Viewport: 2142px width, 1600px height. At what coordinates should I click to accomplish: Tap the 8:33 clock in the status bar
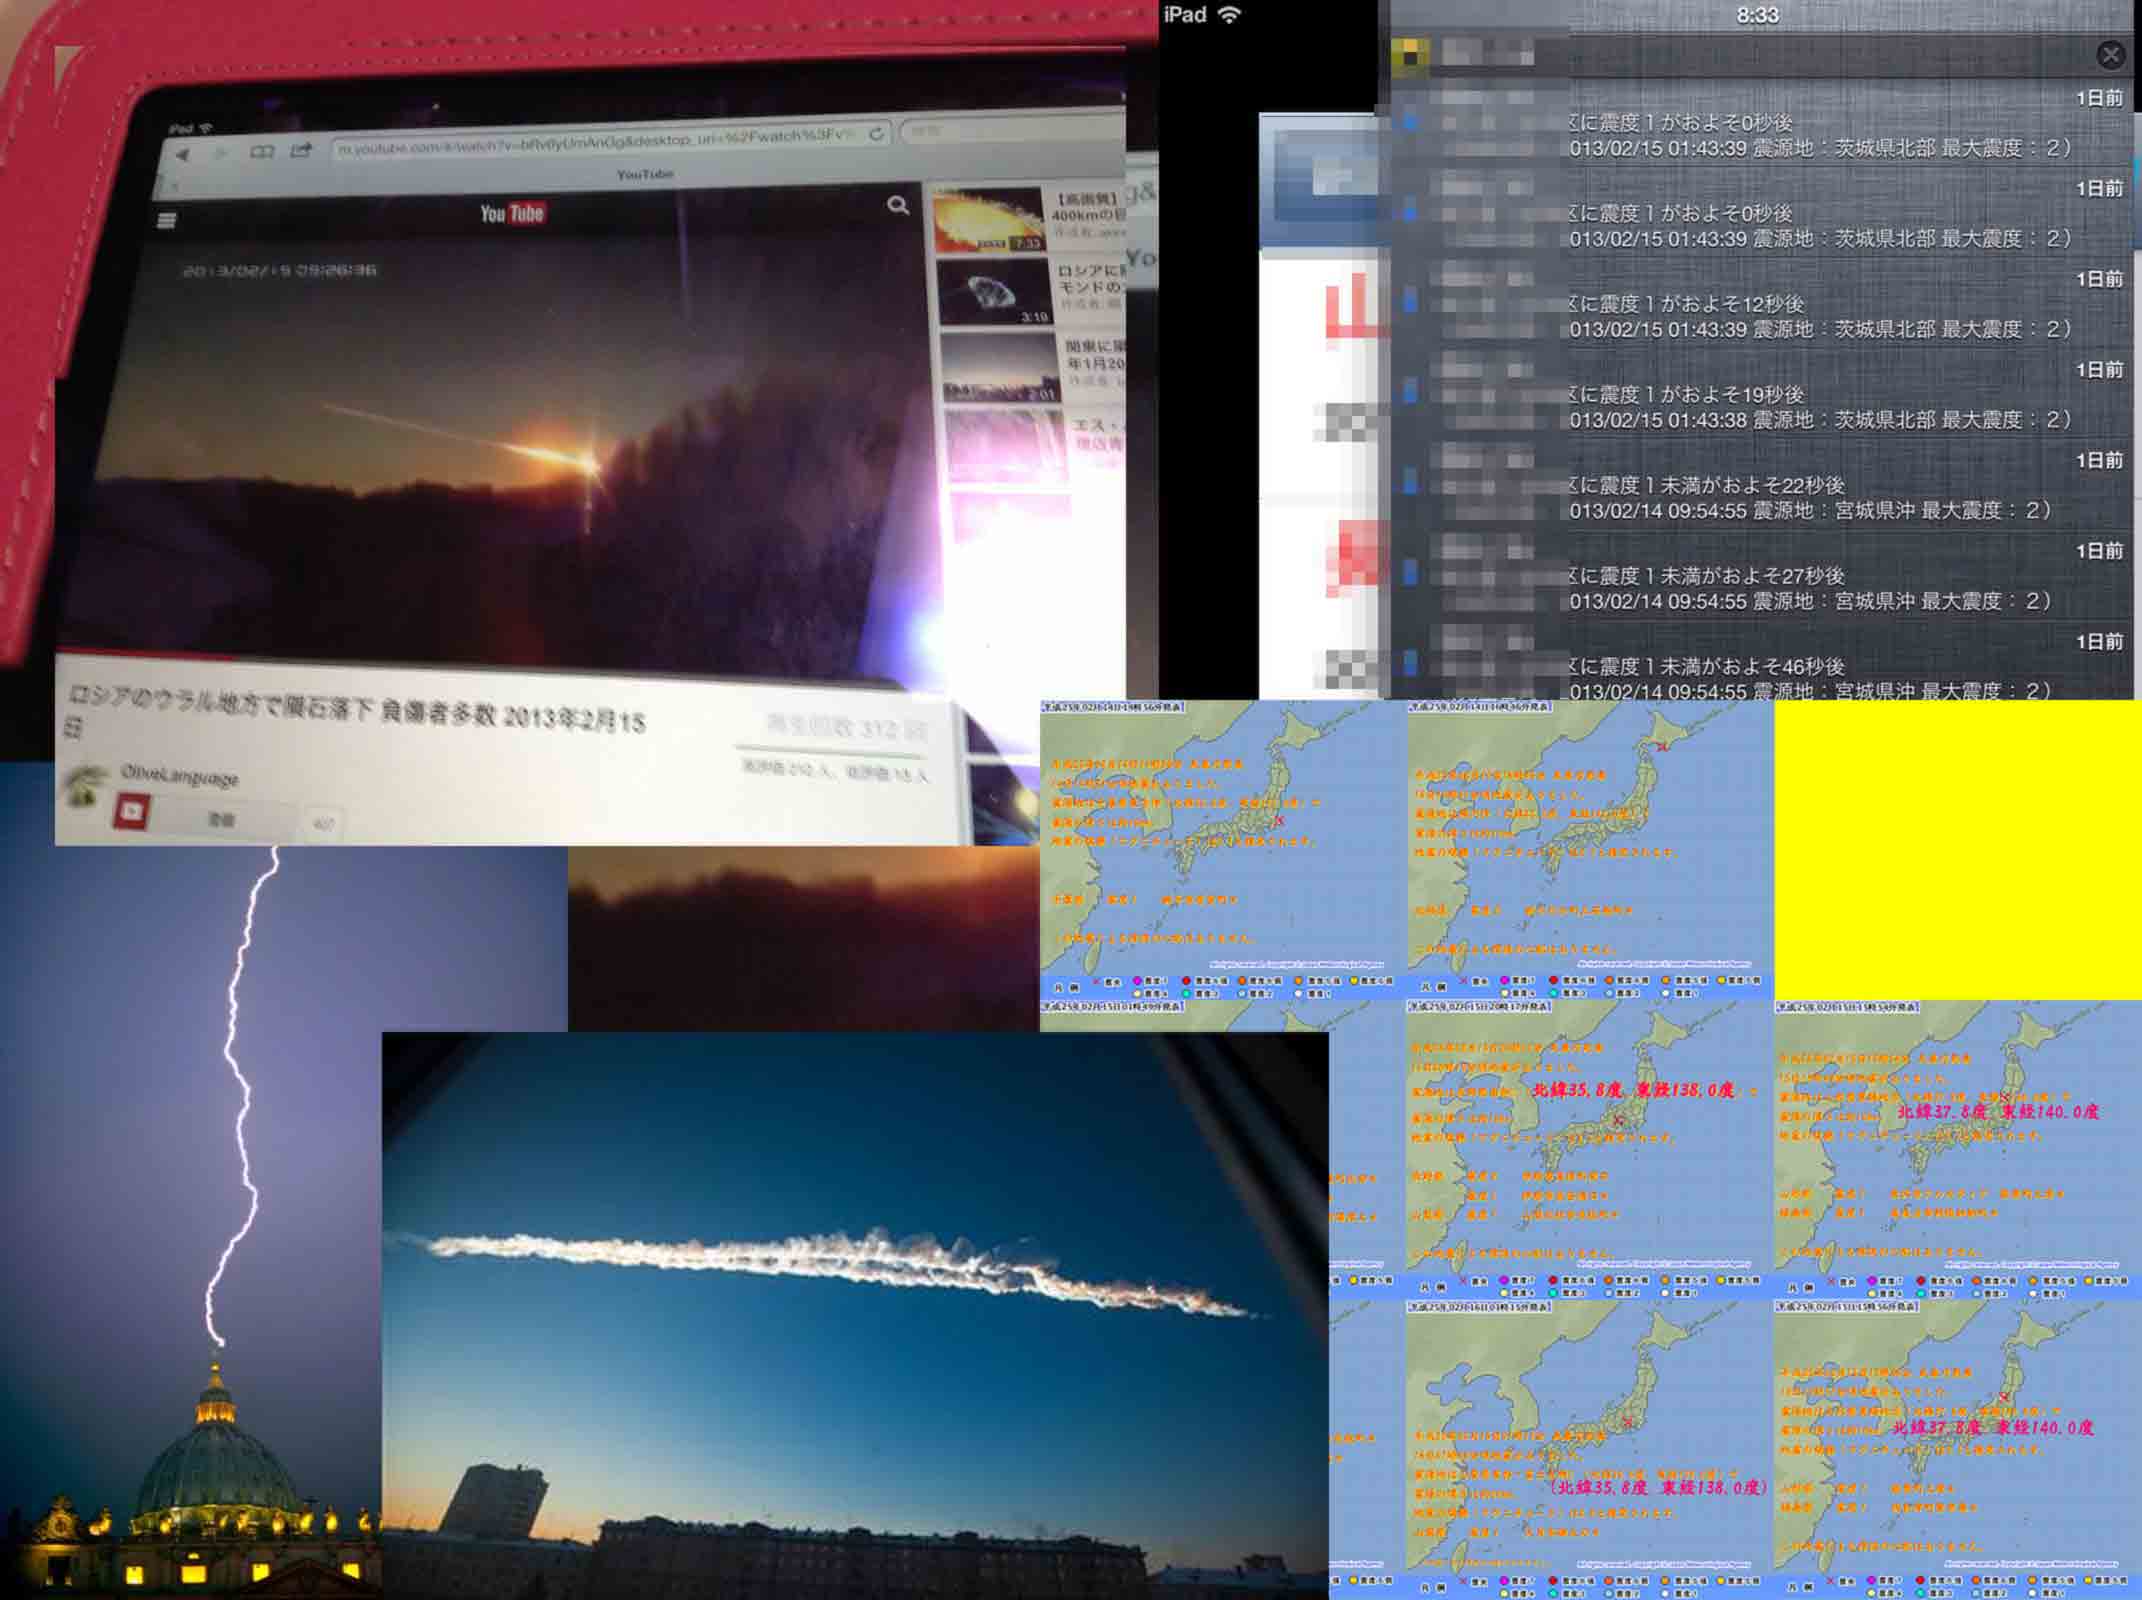[1757, 15]
